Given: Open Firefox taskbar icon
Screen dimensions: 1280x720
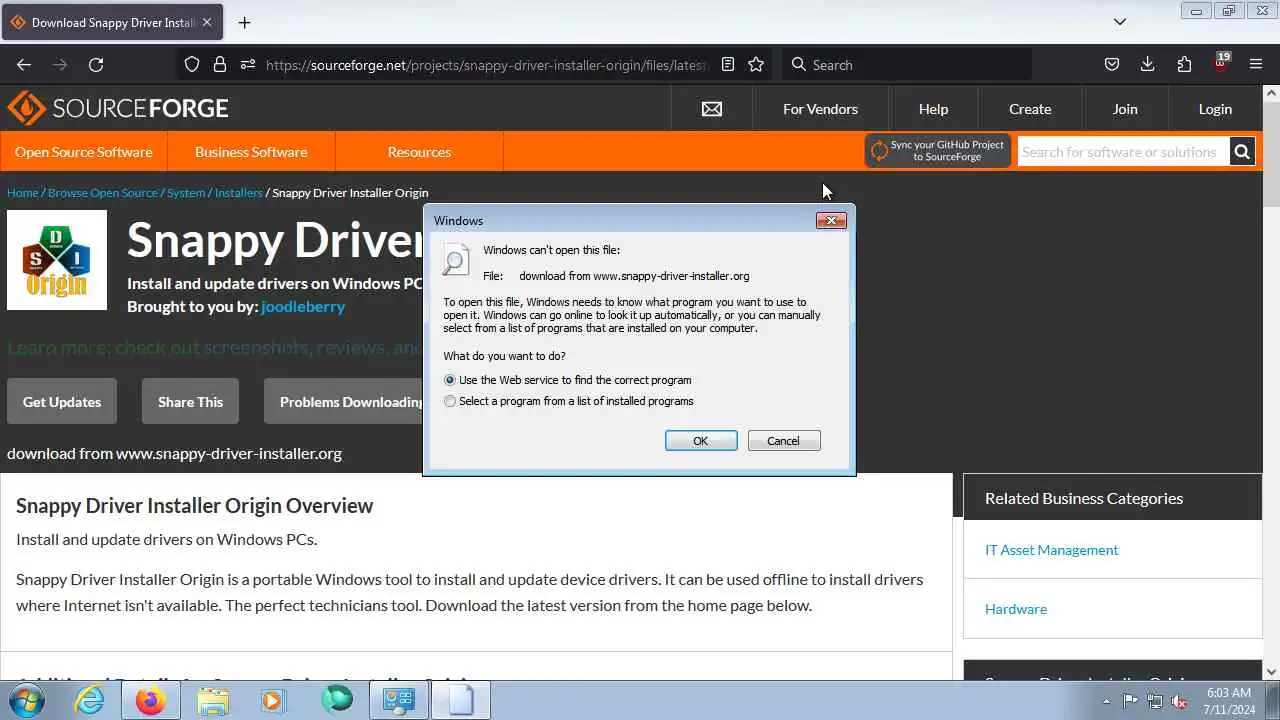Looking at the screenshot, I should click(151, 701).
